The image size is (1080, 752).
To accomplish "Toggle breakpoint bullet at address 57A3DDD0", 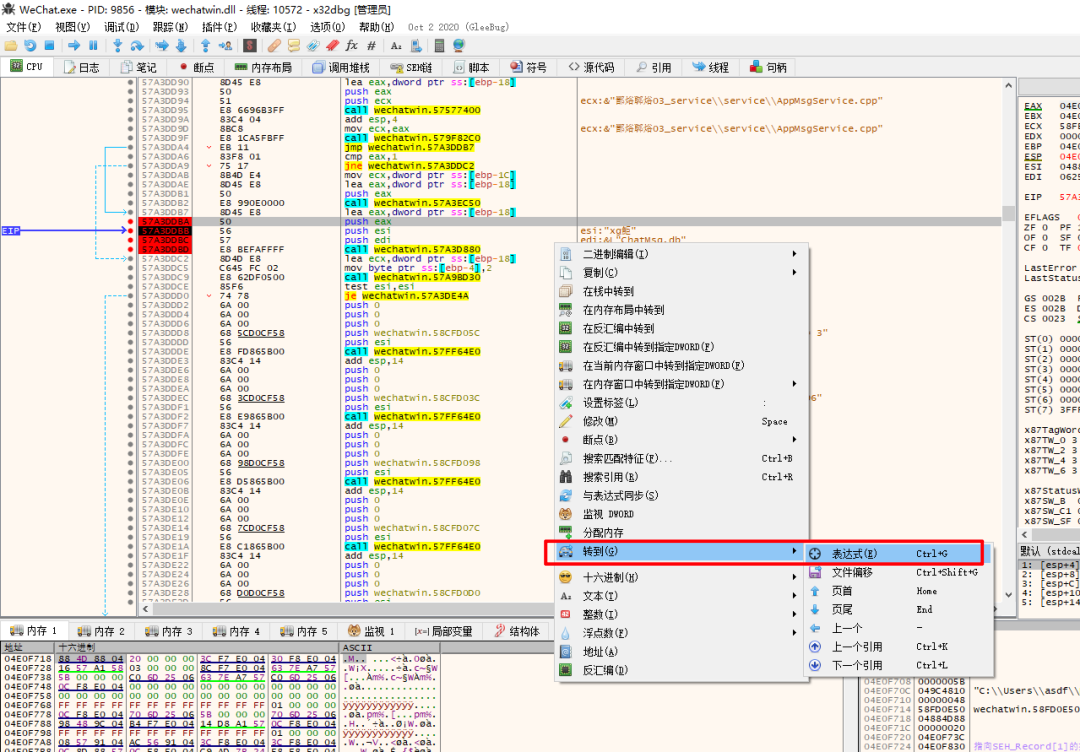I will point(130,296).
